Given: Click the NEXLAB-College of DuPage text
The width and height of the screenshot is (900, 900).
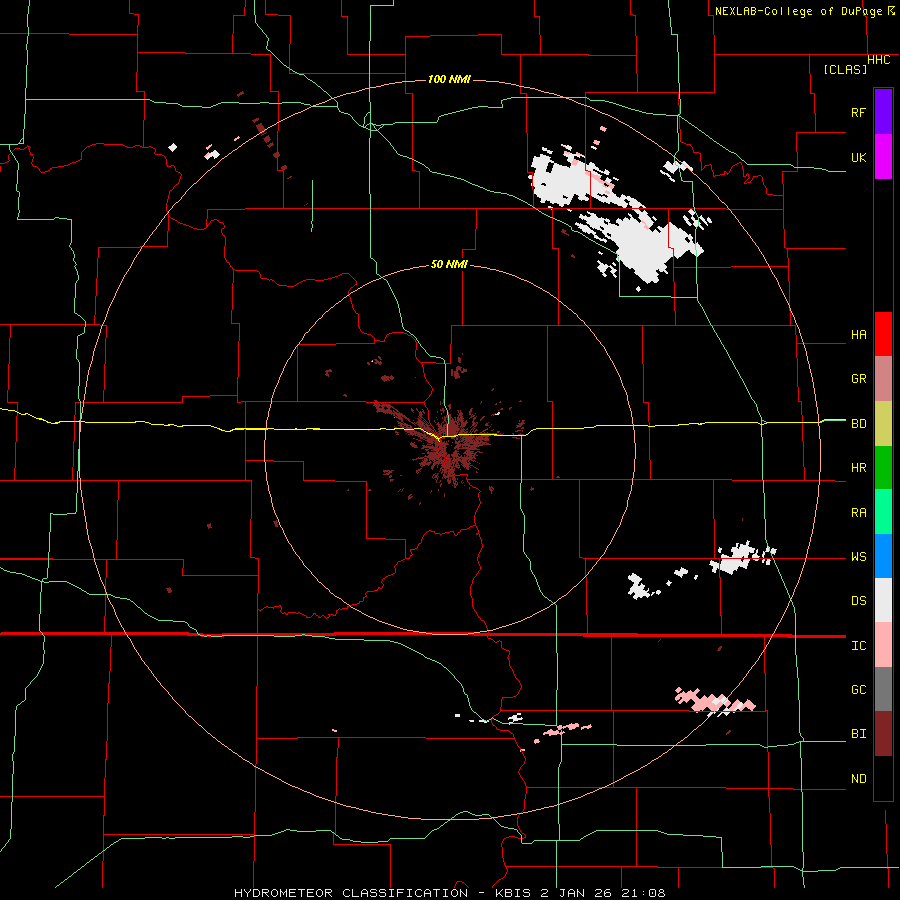Looking at the screenshot, I should point(800,11).
